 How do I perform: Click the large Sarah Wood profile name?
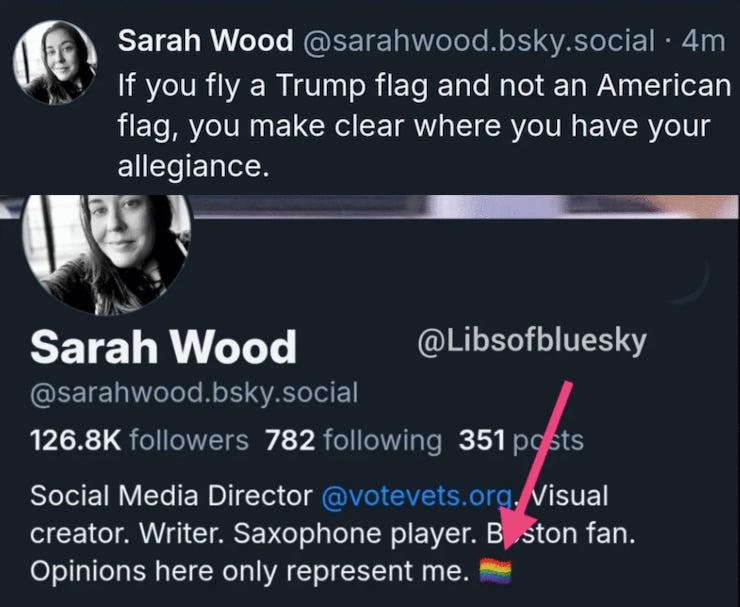point(163,347)
